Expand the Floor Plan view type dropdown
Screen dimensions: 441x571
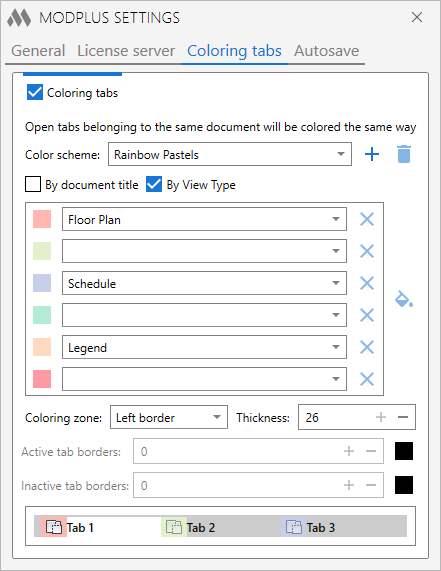pos(204,219)
